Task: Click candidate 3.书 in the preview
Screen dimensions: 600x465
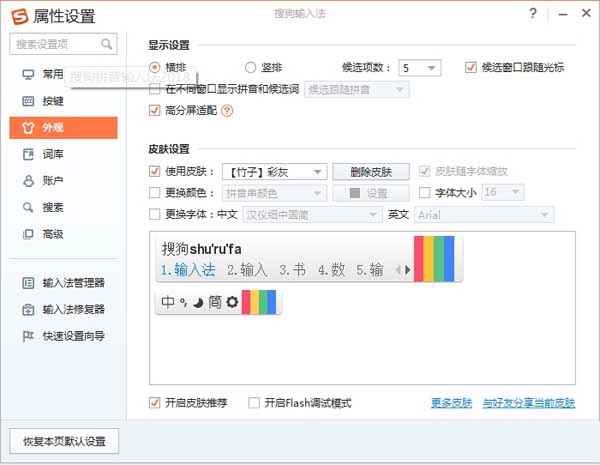Action: [x=292, y=270]
